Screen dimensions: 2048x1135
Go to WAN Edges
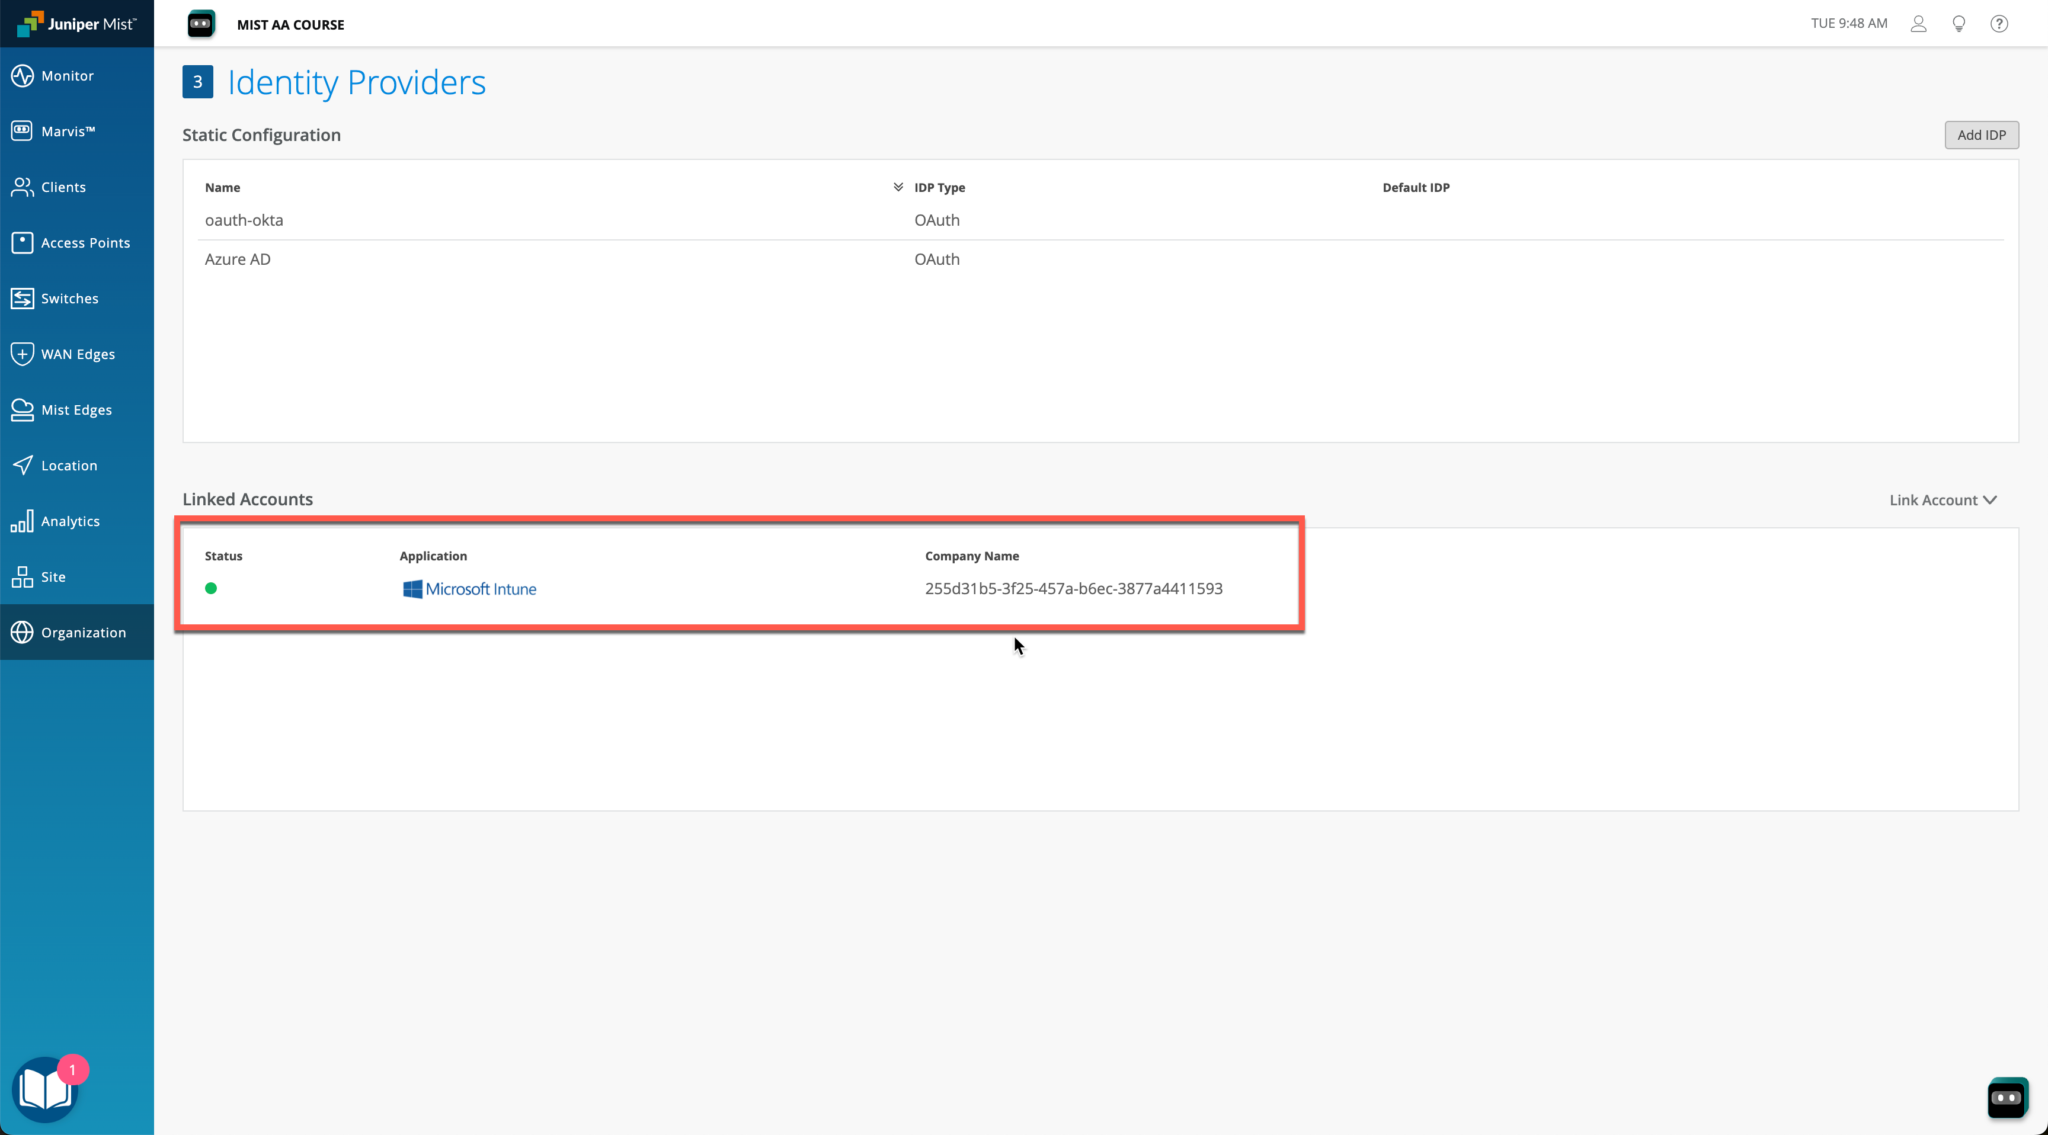point(76,353)
